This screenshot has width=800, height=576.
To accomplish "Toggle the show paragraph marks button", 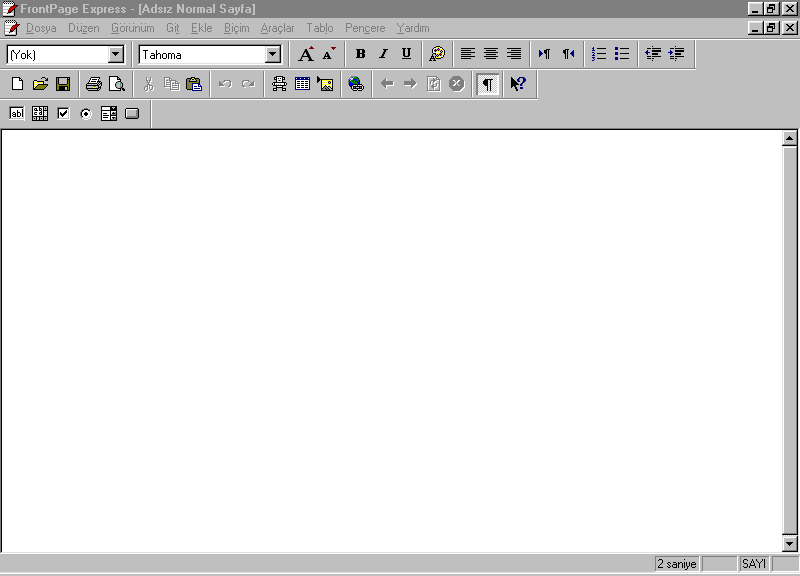I will pos(487,84).
